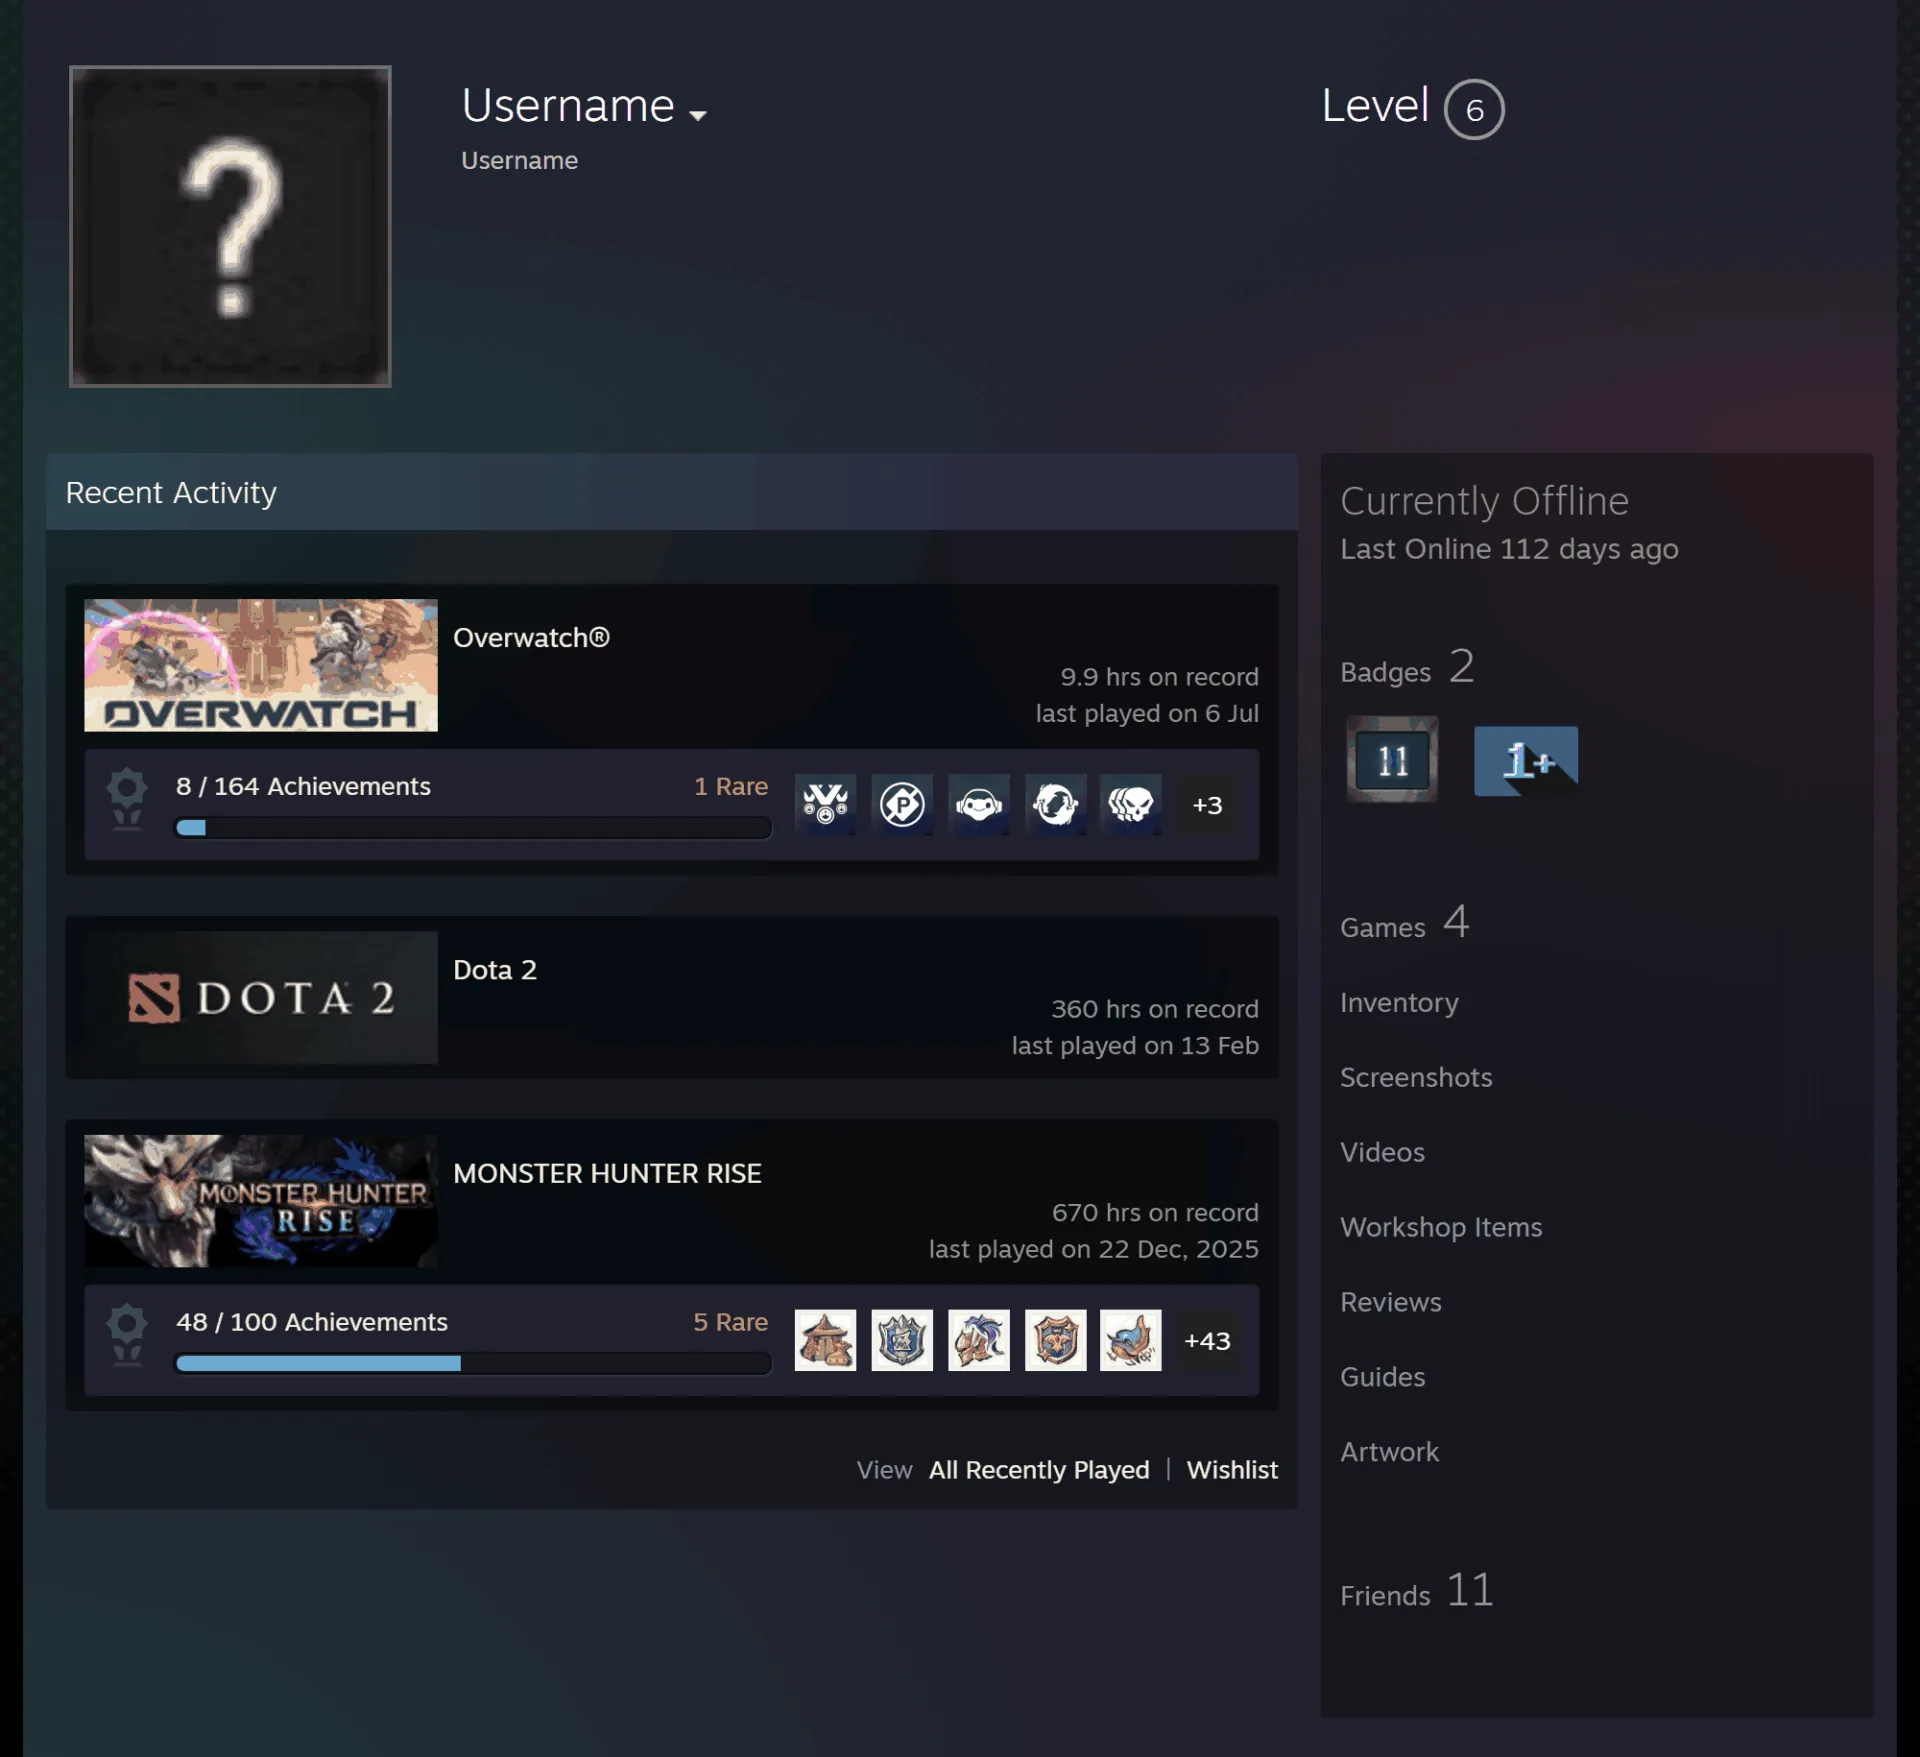Open the Reviews page
The width and height of the screenshot is (1920, 1757).
click(x=1390, y=1302)
